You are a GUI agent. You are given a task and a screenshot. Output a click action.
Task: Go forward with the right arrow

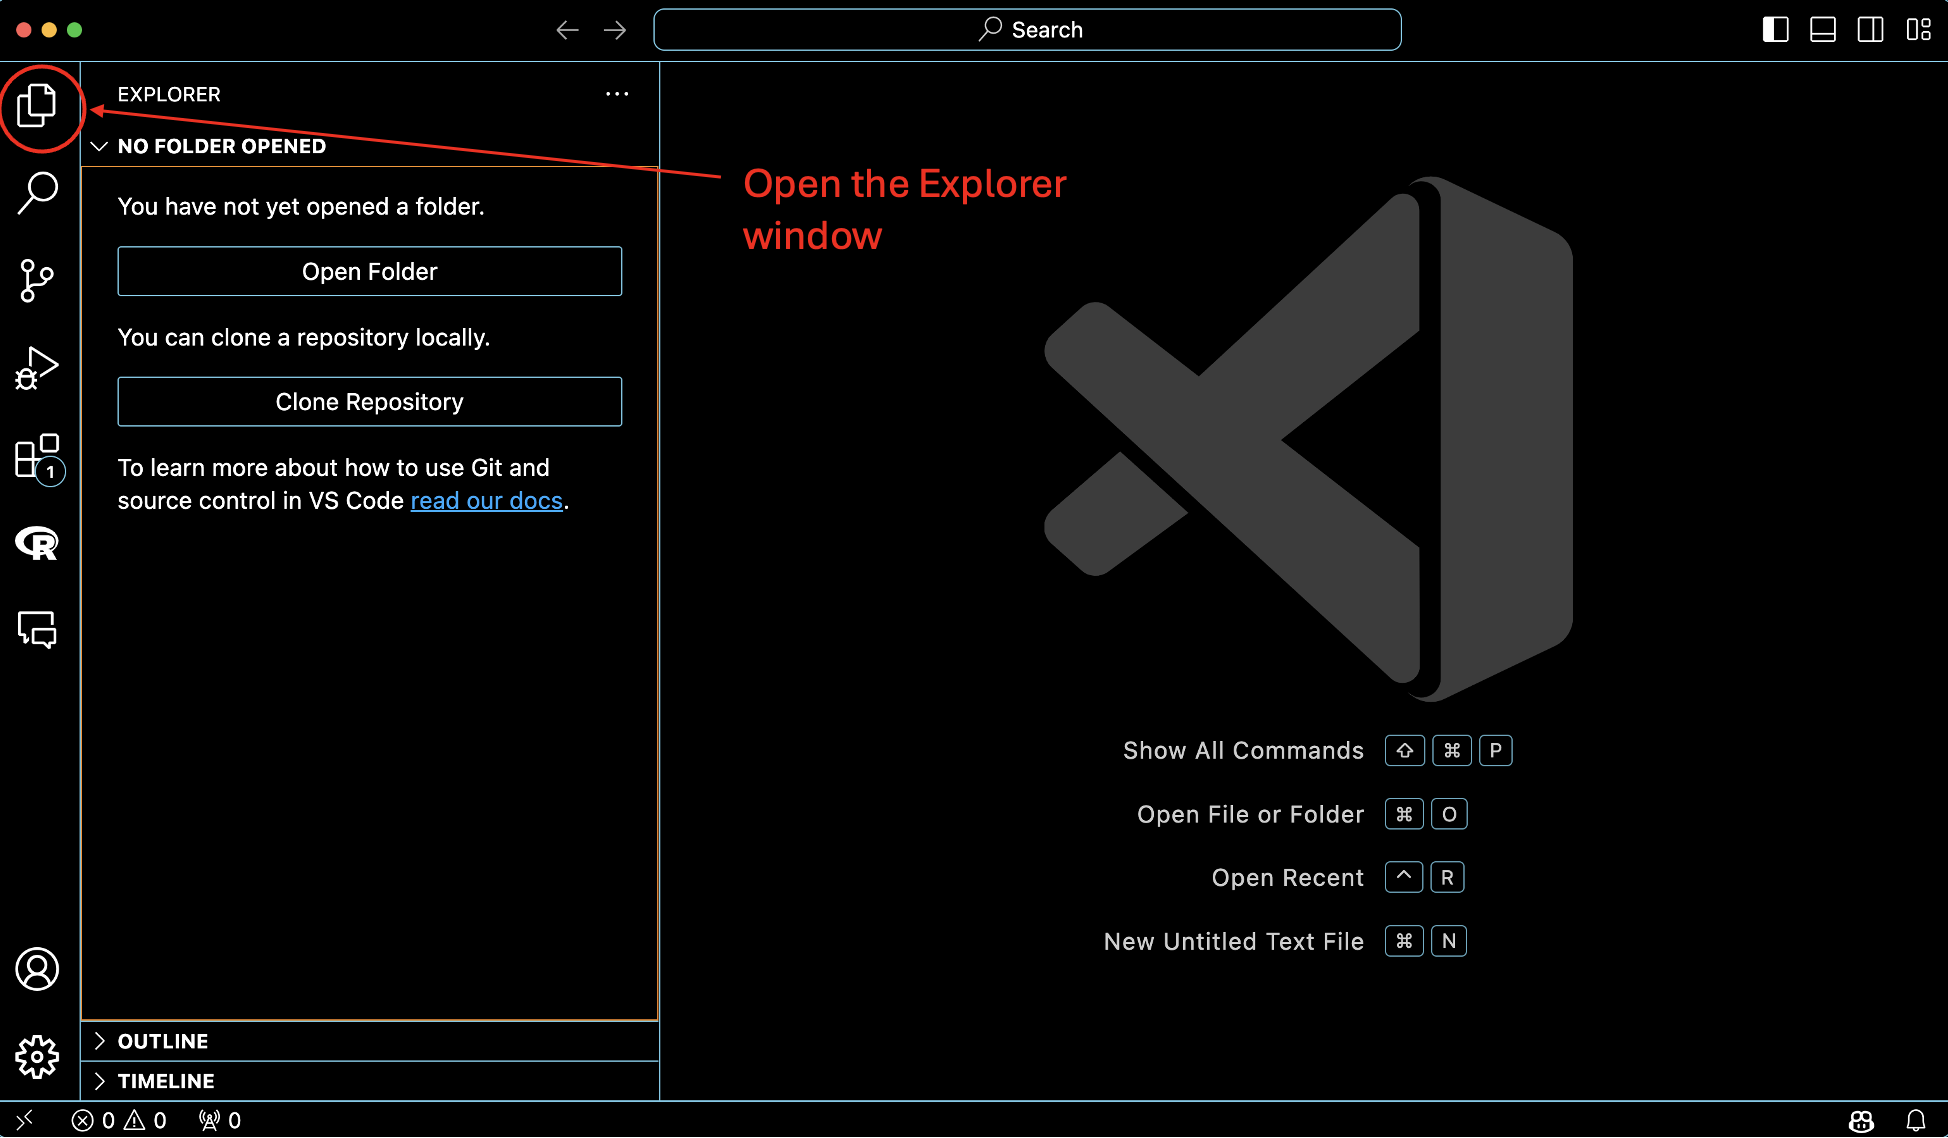point(615,30)
